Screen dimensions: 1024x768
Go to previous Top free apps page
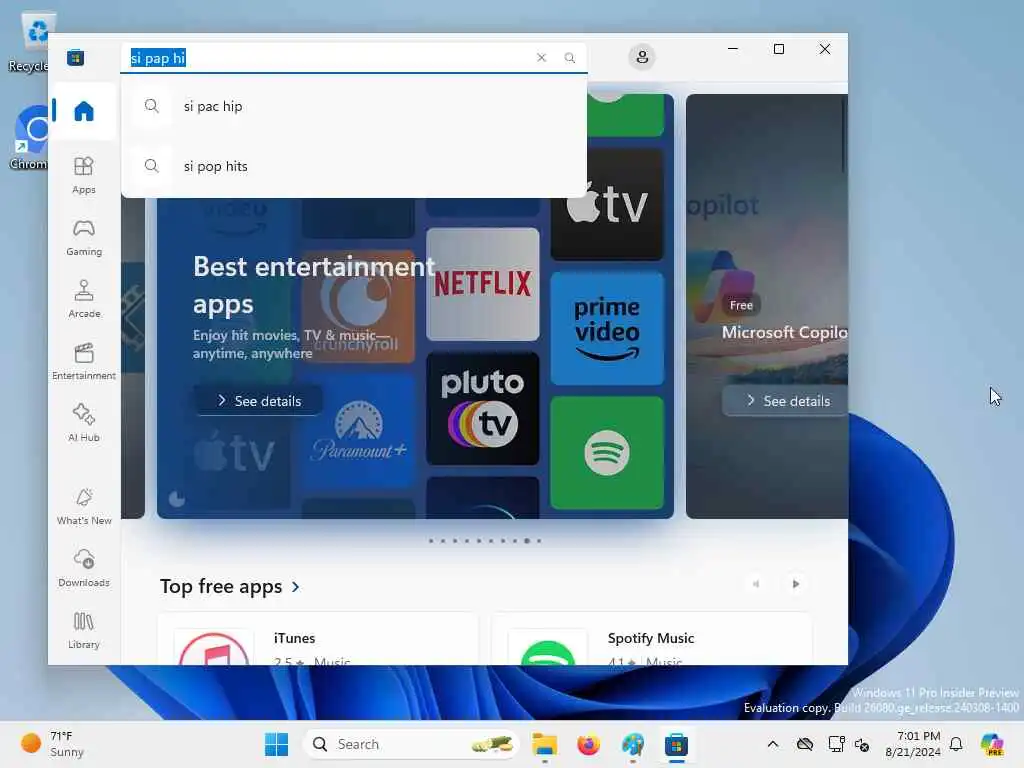point(756,584)
